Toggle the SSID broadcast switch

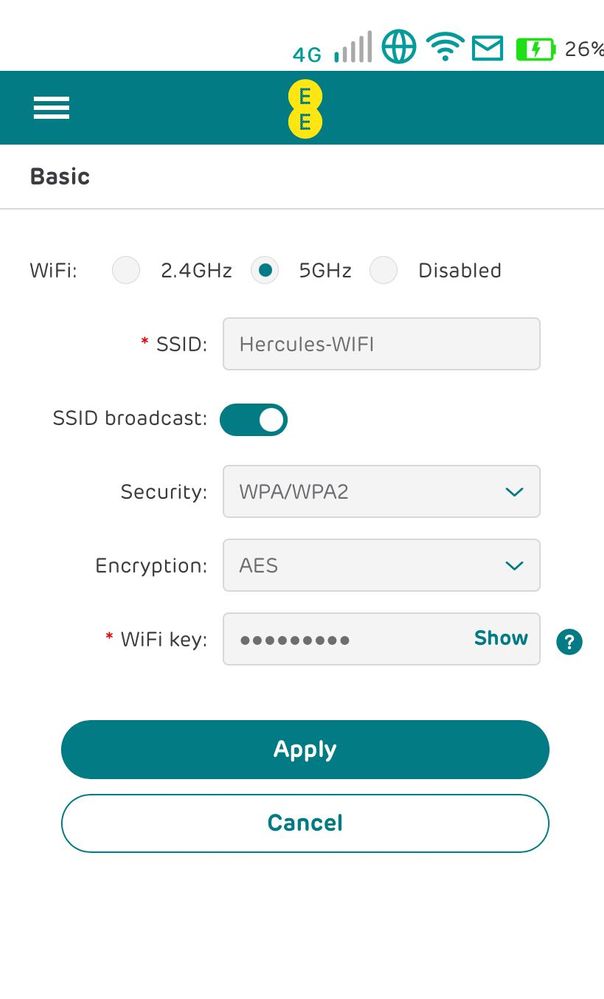[x=254, y=419]
